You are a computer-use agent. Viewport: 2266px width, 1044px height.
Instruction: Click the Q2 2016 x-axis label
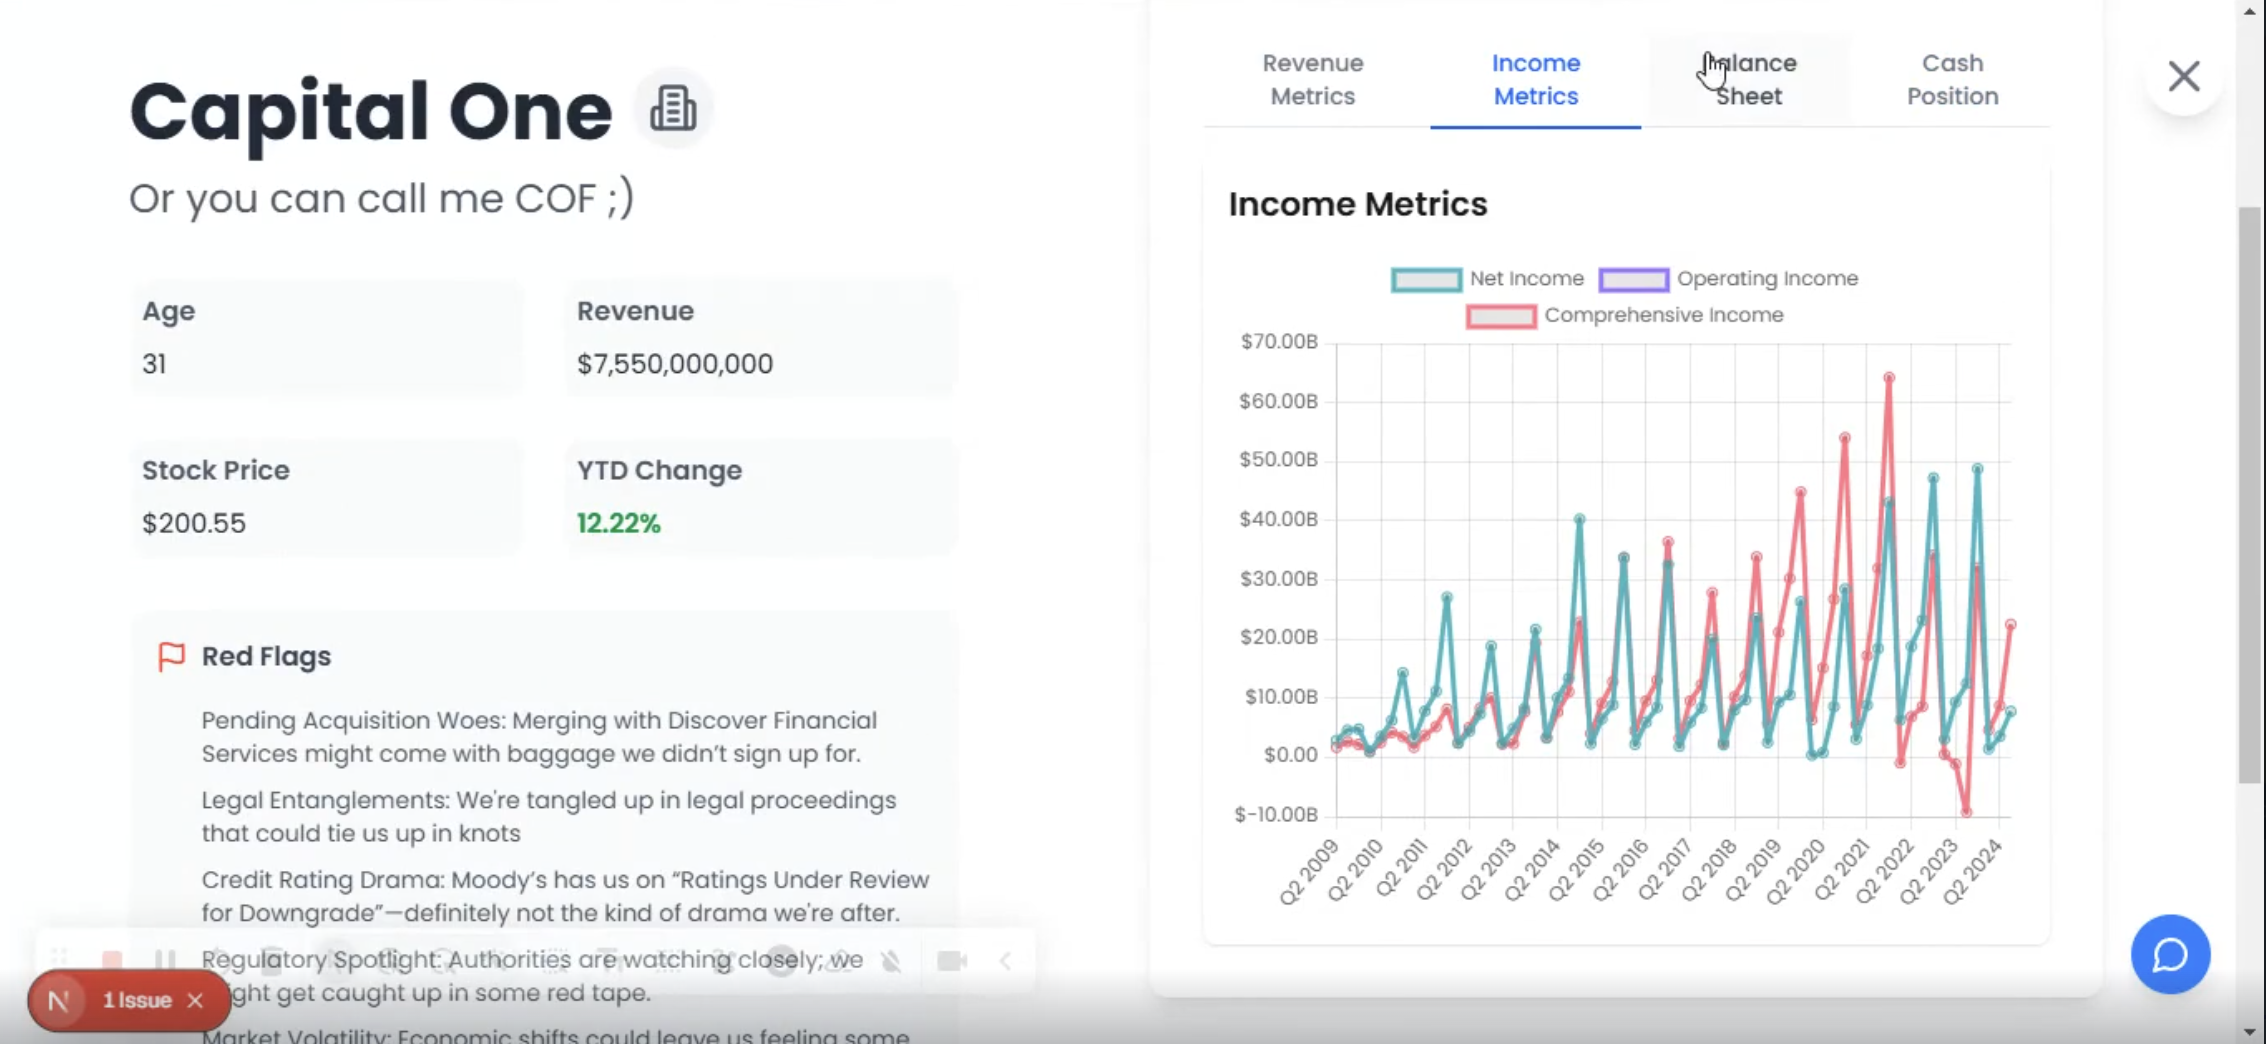[1619, 871]
